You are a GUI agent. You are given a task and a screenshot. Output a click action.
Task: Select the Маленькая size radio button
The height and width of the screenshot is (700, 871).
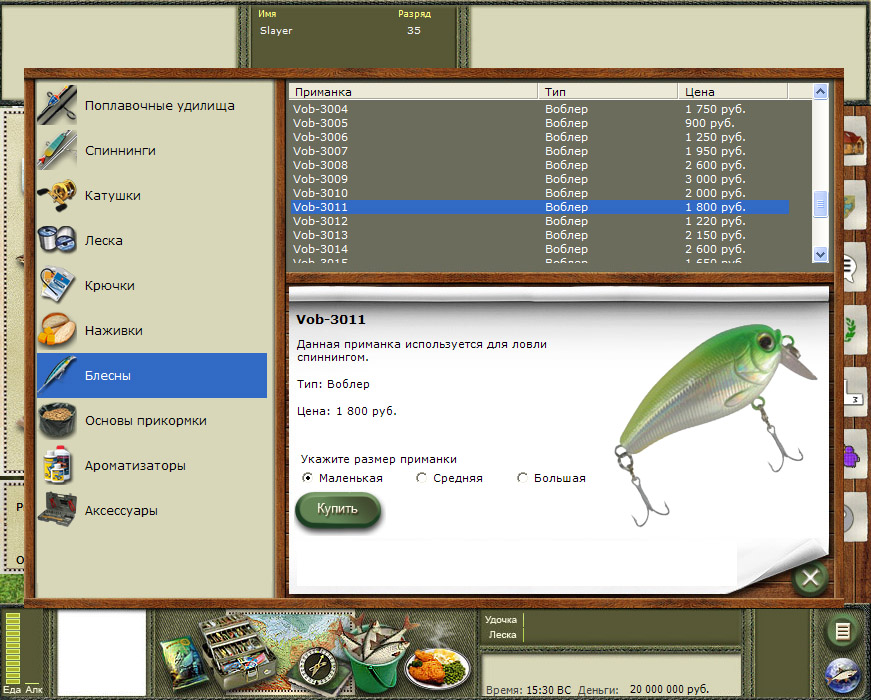(x=307, y=478)
